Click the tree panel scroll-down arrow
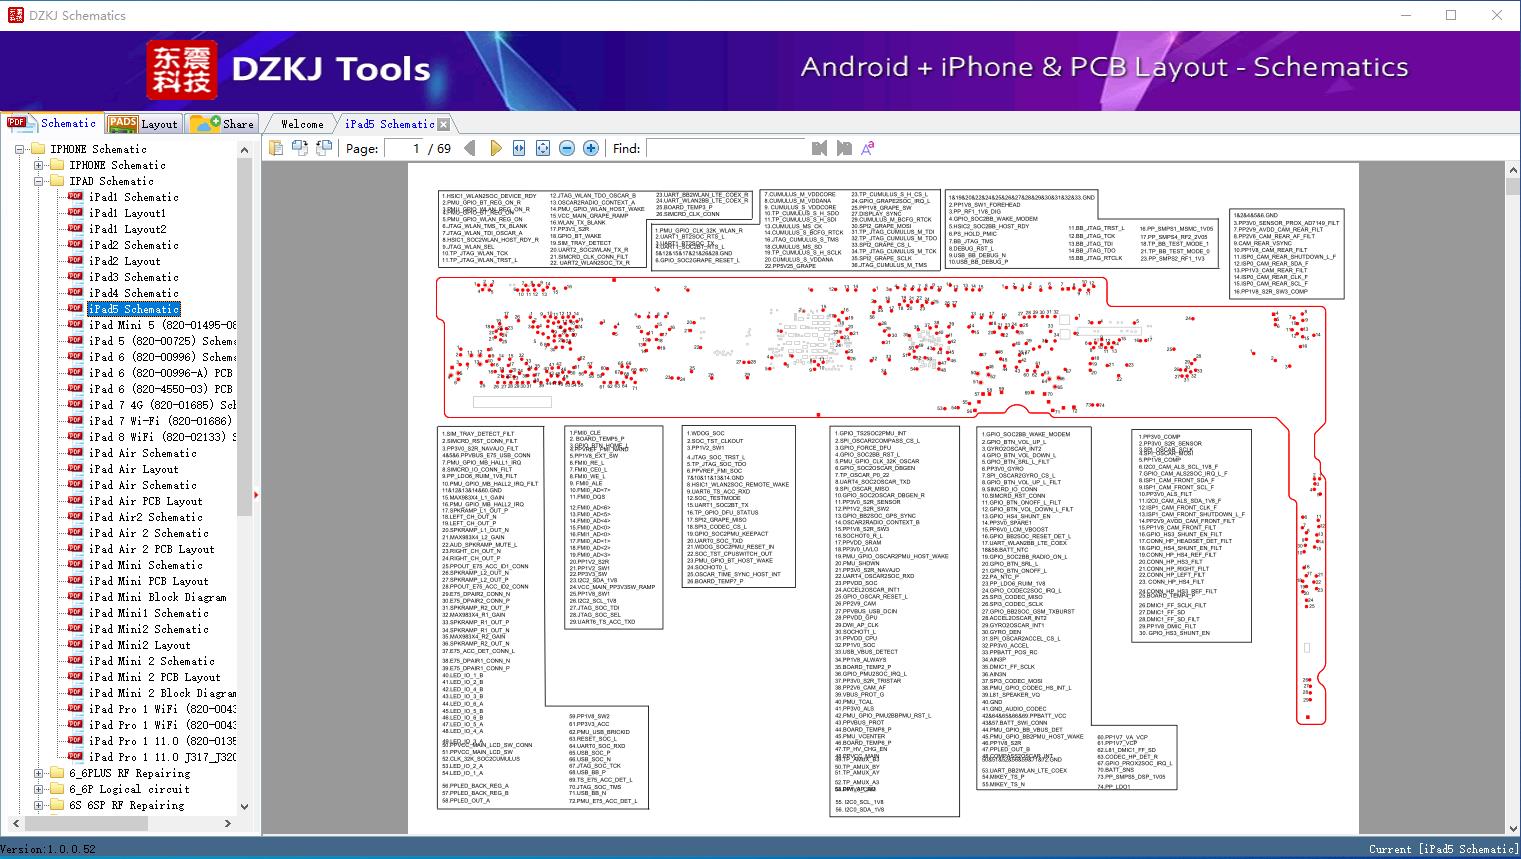The image size is (1521, 859). point(245,806)
